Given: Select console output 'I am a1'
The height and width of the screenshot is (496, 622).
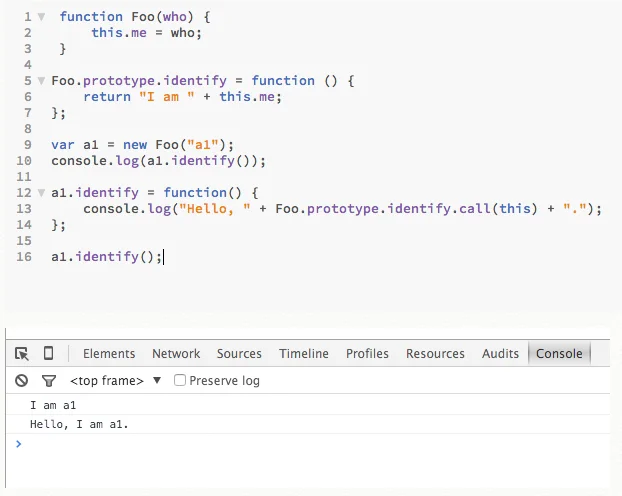Looking at the screenshot, I should [x=53, y=405].
